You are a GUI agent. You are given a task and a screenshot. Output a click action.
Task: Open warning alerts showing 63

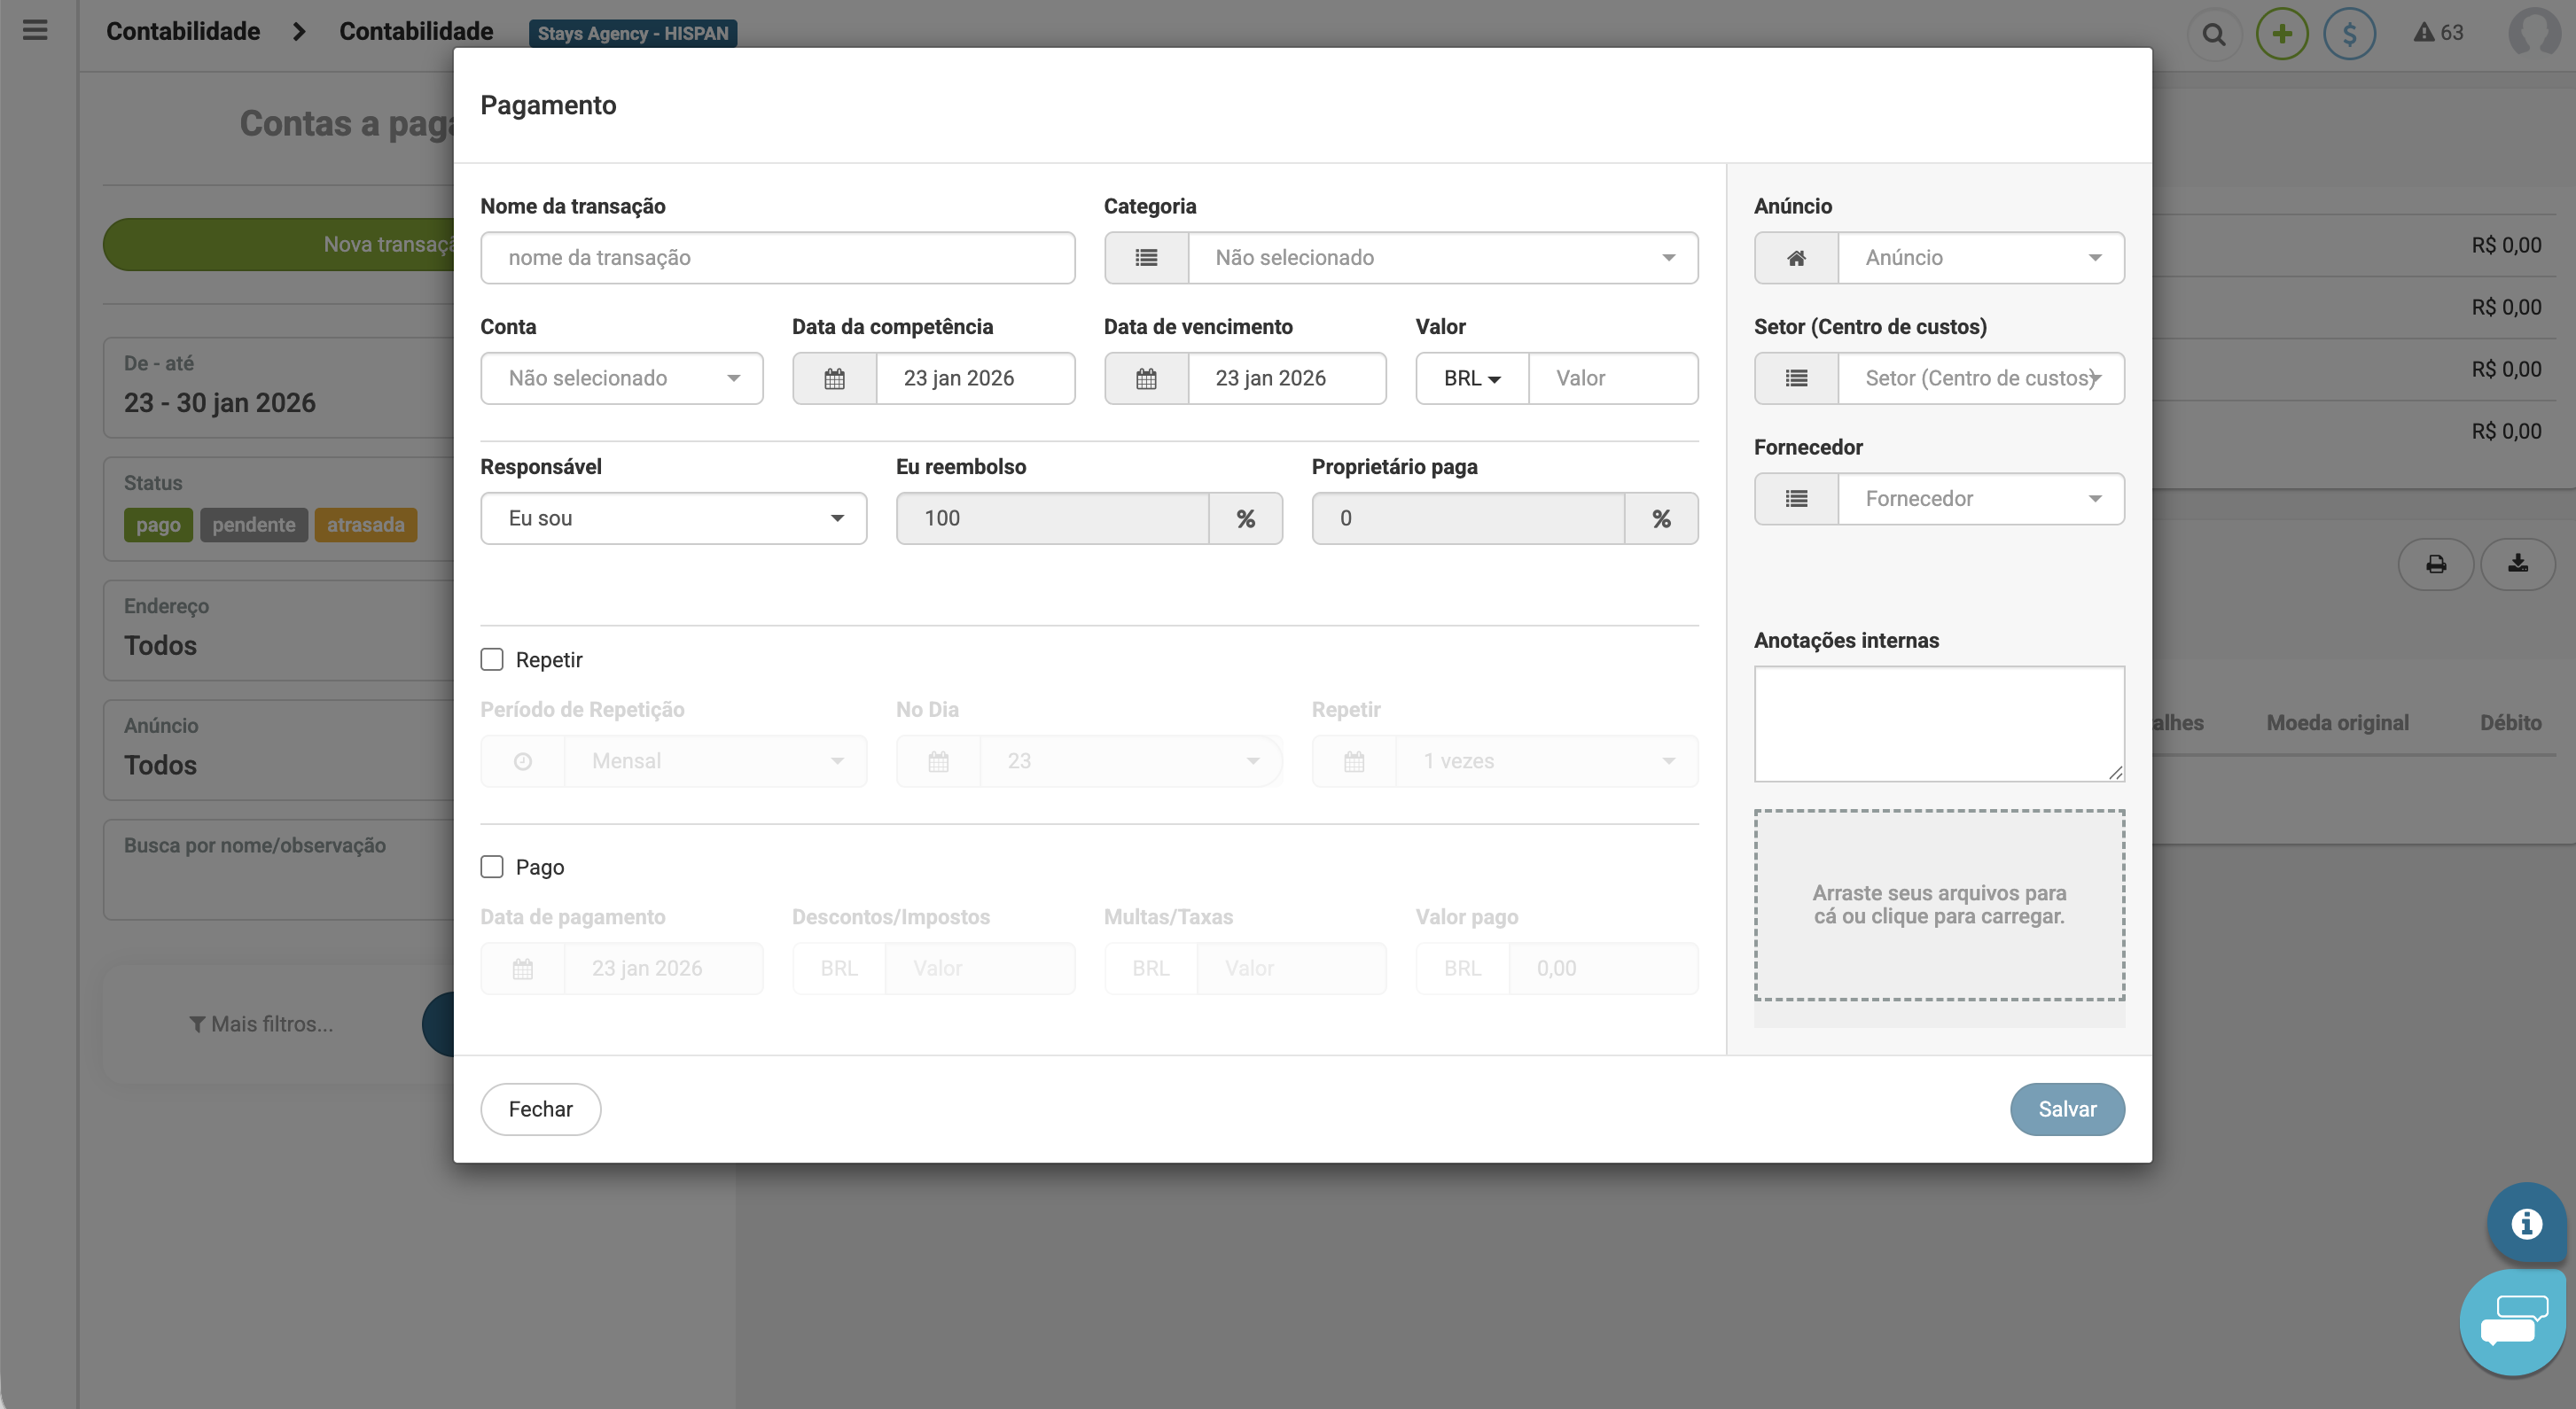pos(2438,33)
